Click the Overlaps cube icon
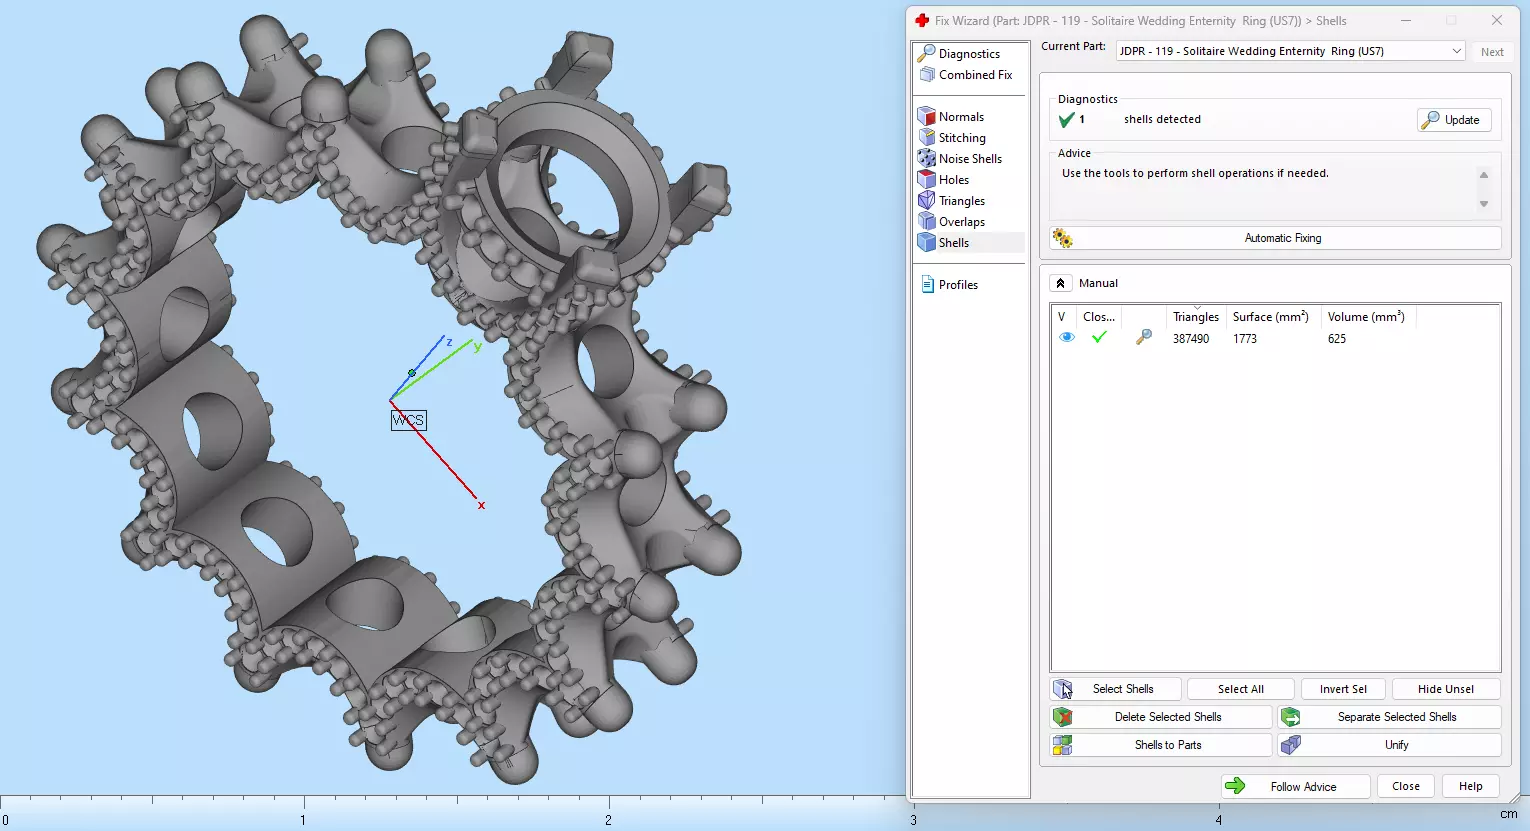Viewport: 1530px width, 831px height. coord(927,222)
